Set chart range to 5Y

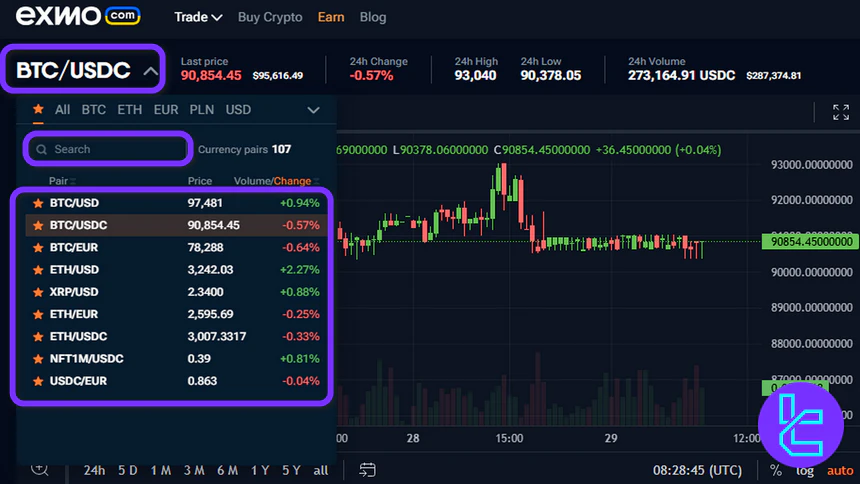tap(291, 470)
